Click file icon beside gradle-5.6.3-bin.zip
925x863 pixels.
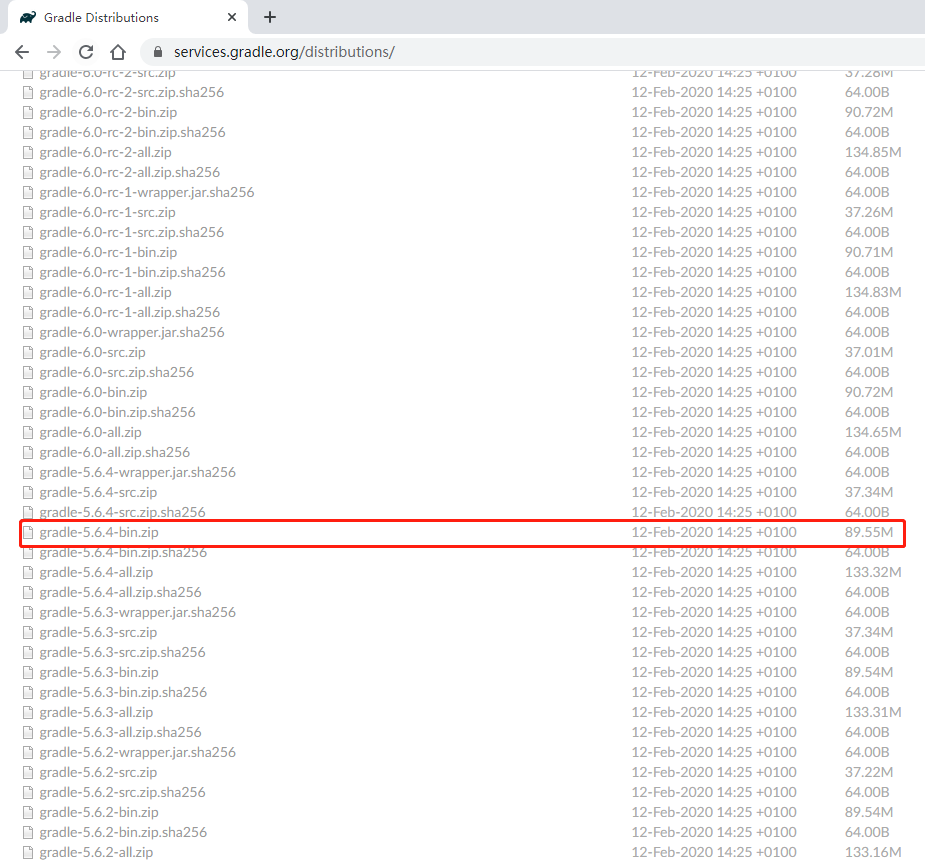(28, 672)
